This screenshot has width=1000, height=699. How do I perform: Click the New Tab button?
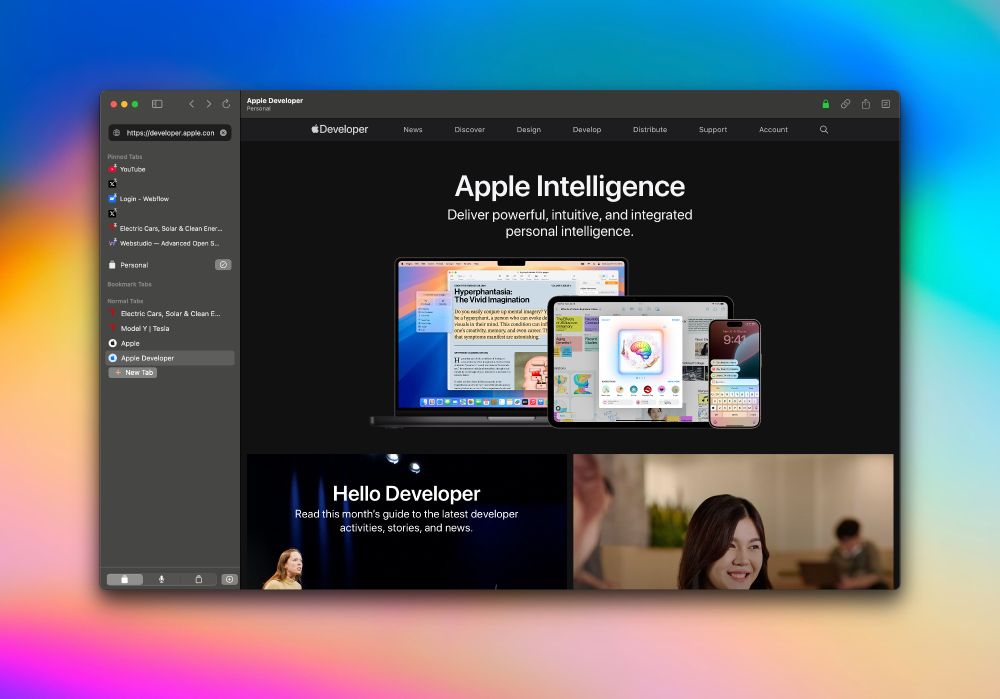click(x=133, y=372)
